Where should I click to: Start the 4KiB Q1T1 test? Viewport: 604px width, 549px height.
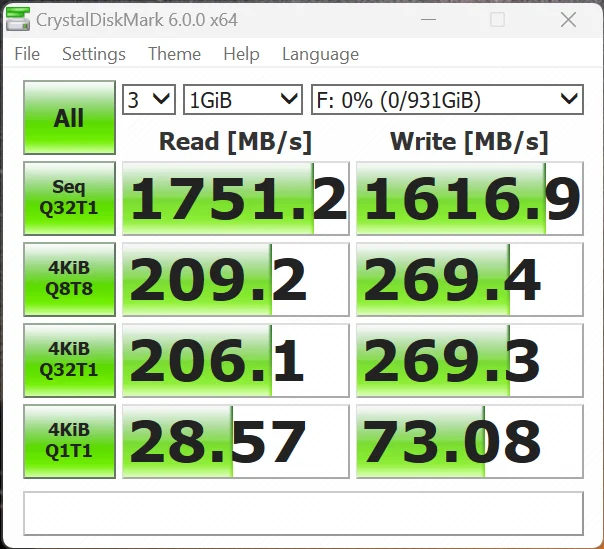tap(69, 441)
